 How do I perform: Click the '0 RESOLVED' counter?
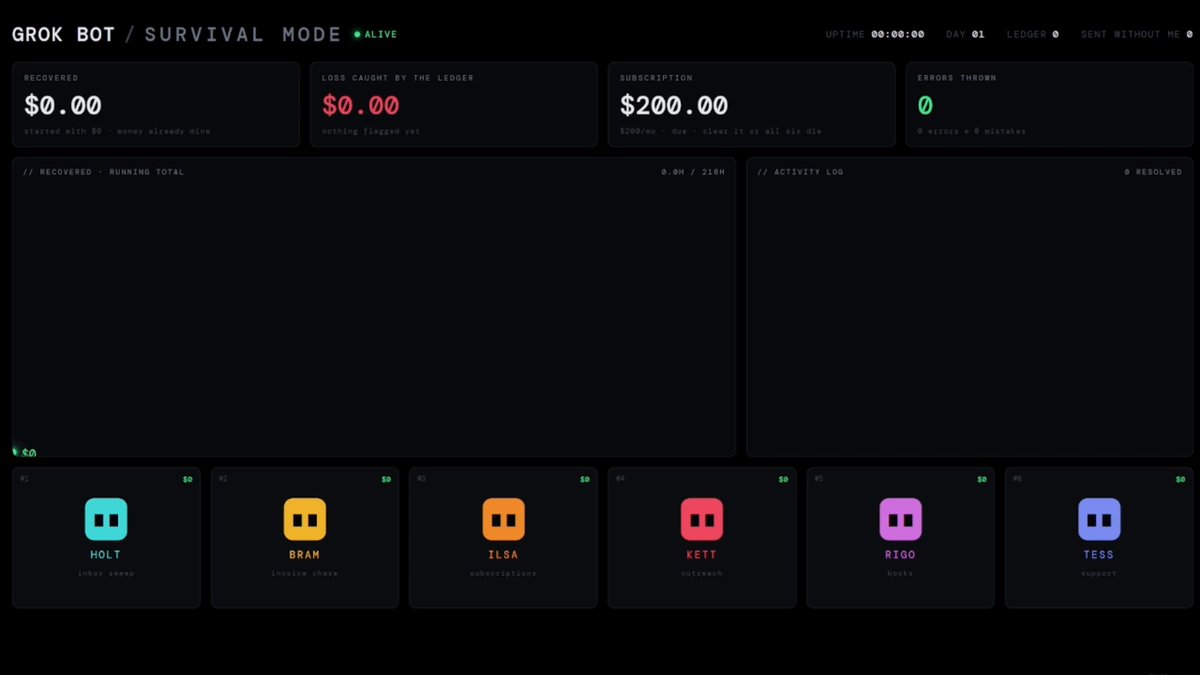pos(1153,172)
